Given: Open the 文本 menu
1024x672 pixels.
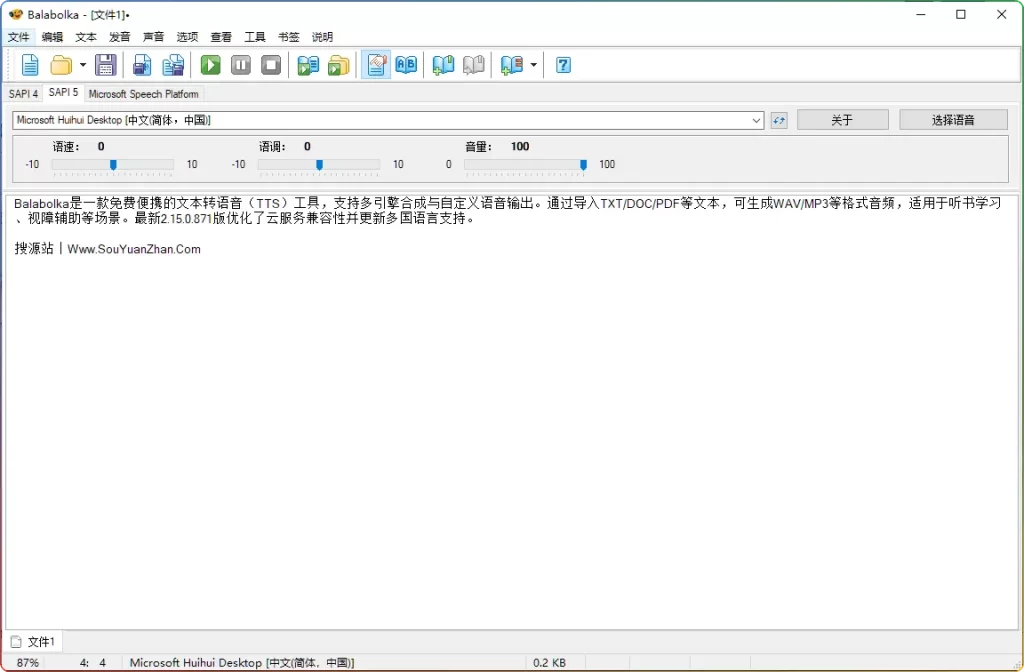Looking at the screenshot, I should (86, 37).
